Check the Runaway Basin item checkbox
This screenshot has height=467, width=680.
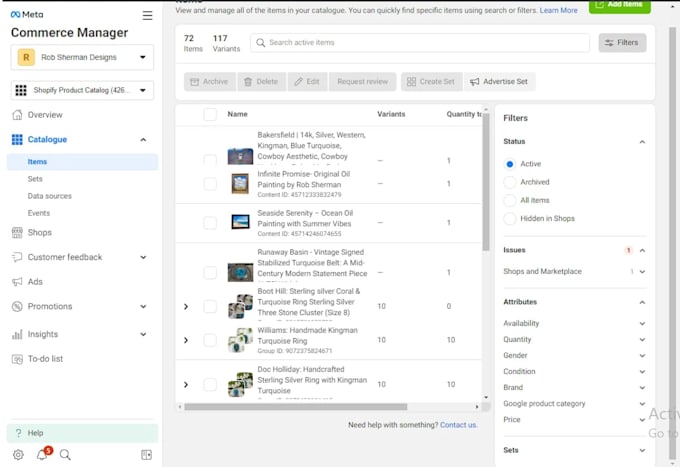coord(210,273)
